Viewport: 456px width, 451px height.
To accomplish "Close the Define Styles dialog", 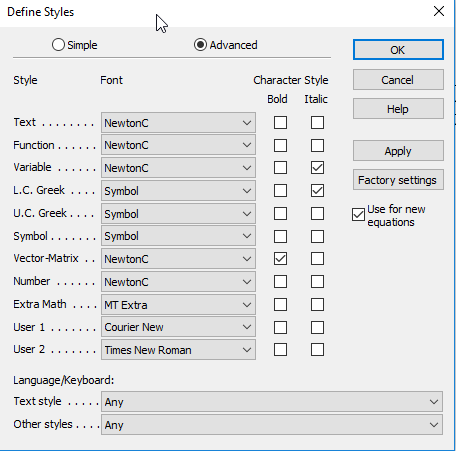I will [439, 11].
